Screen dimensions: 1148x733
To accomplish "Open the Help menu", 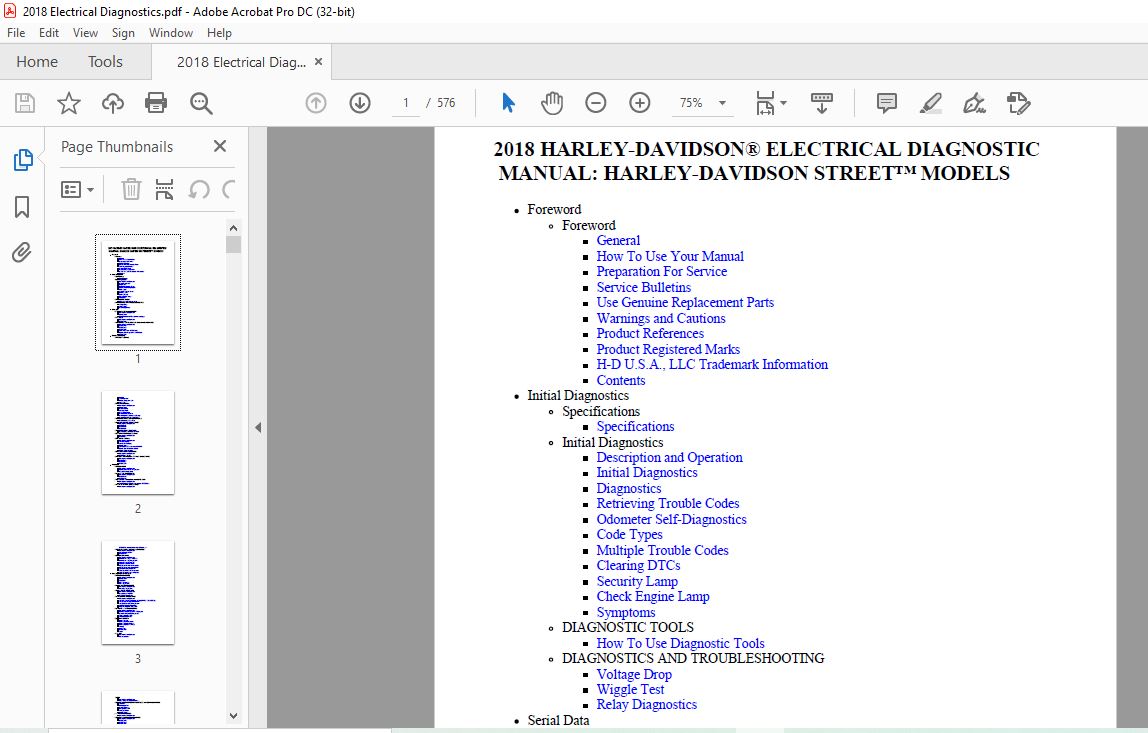I will 219,33.
